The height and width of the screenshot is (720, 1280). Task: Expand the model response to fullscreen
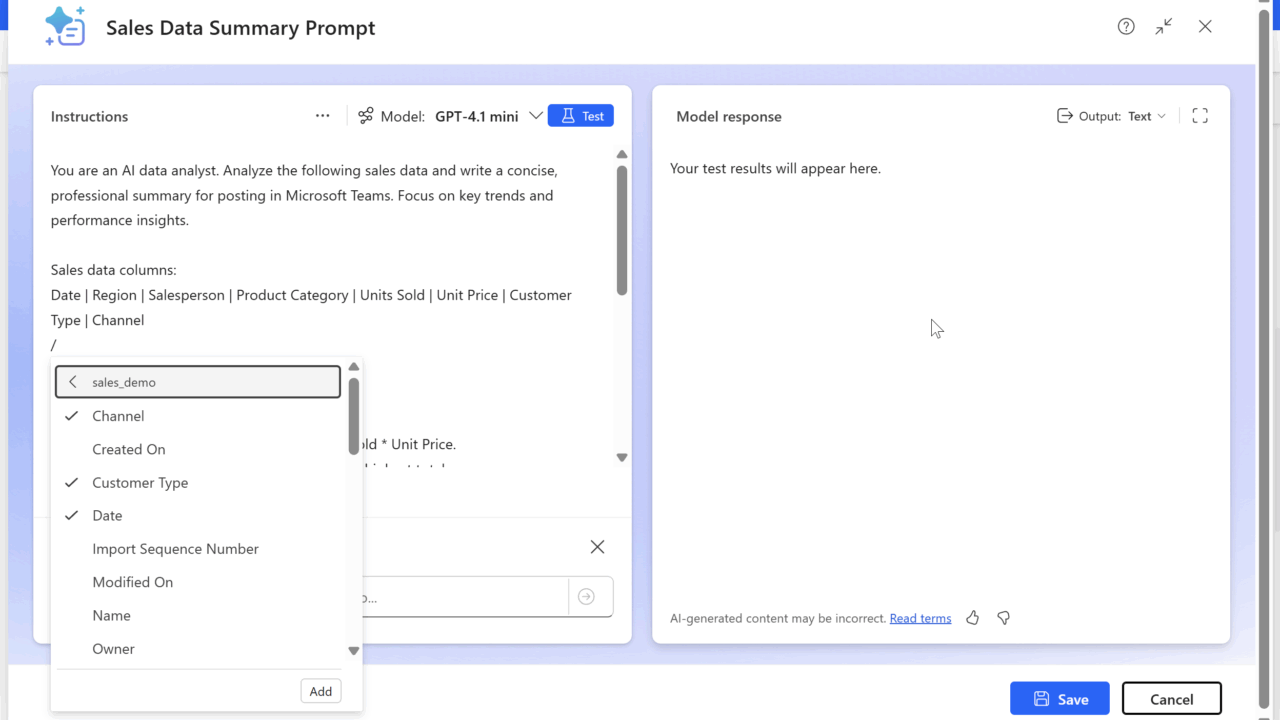(1200, 116)
